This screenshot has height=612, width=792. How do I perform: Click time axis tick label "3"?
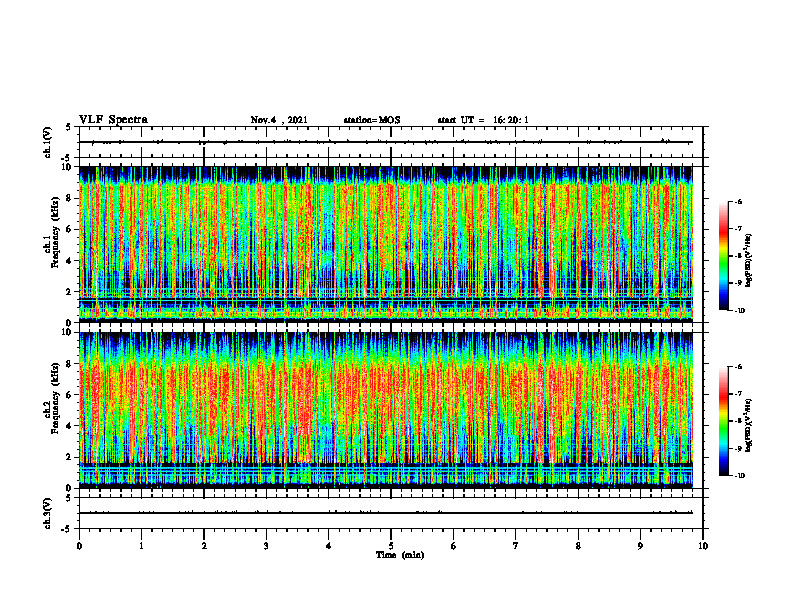click(x=266, y=546)
